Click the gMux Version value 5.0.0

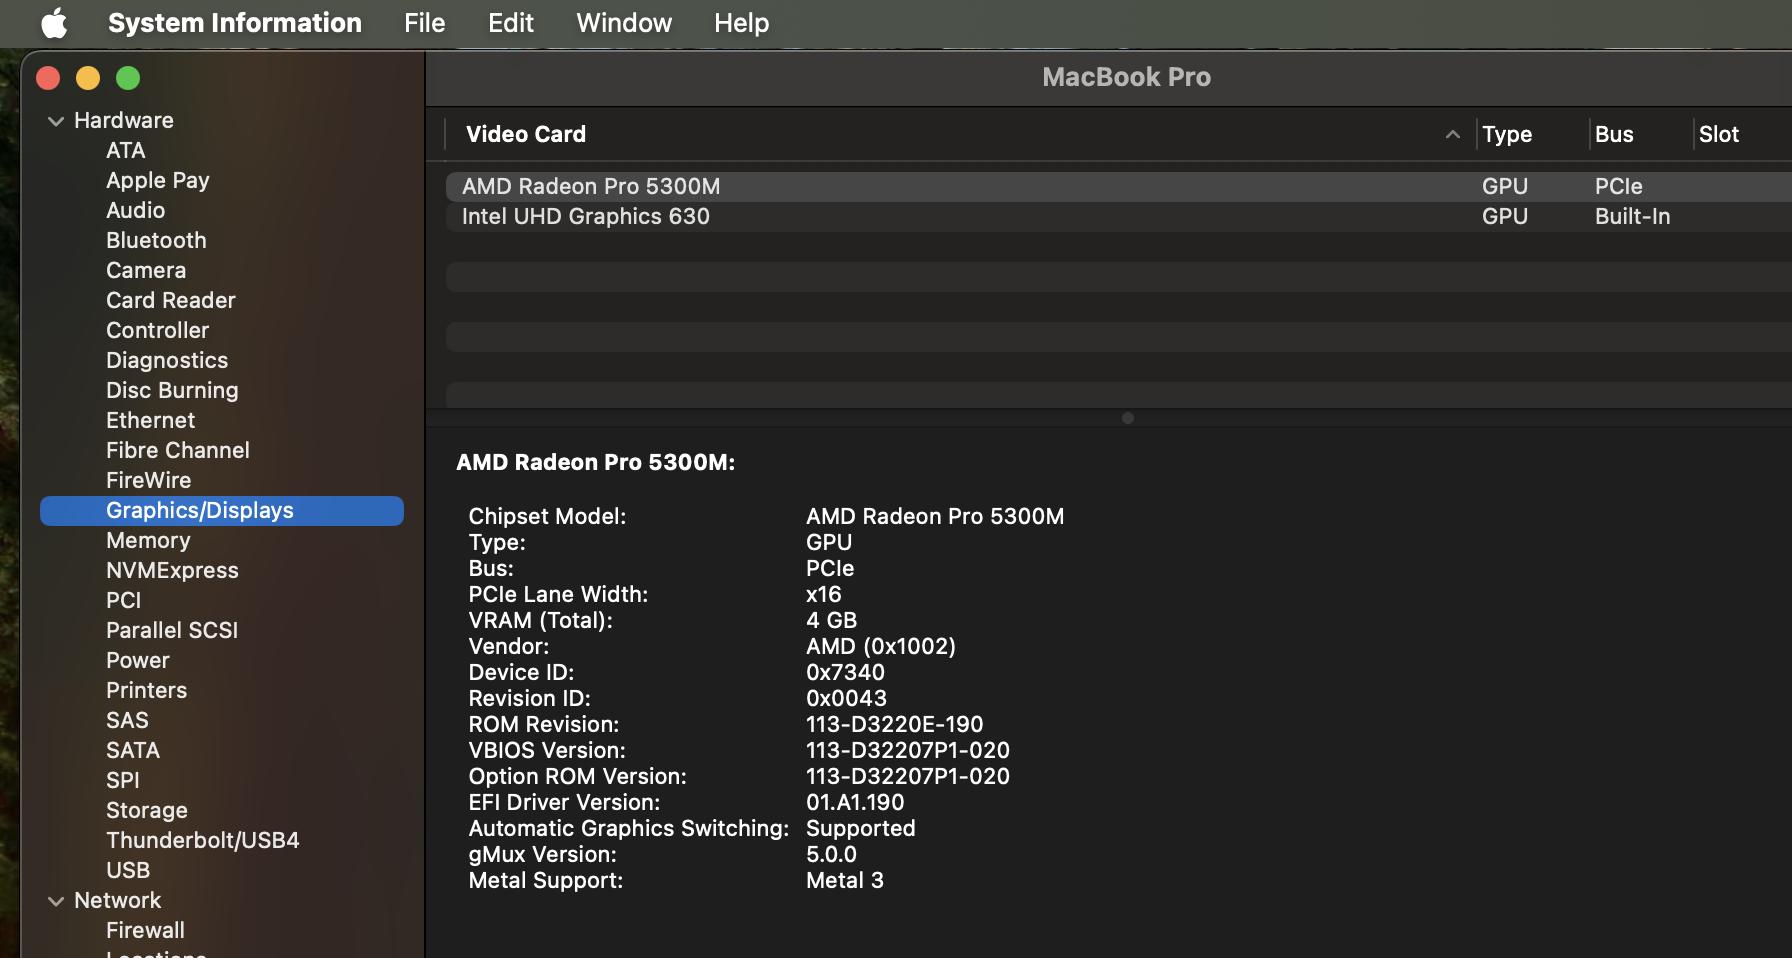click(831, 854)
